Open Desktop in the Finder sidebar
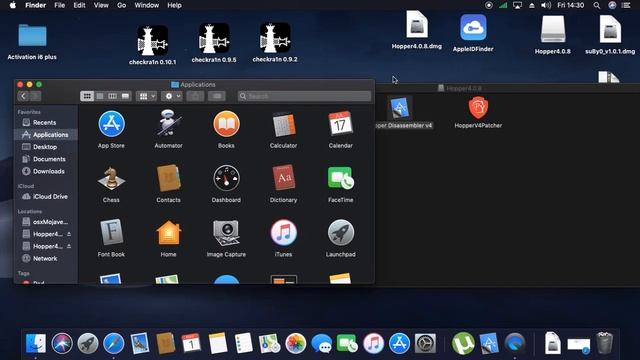Image resolution: width=640 pixels, height=360 pixels. tap(46, 147)
